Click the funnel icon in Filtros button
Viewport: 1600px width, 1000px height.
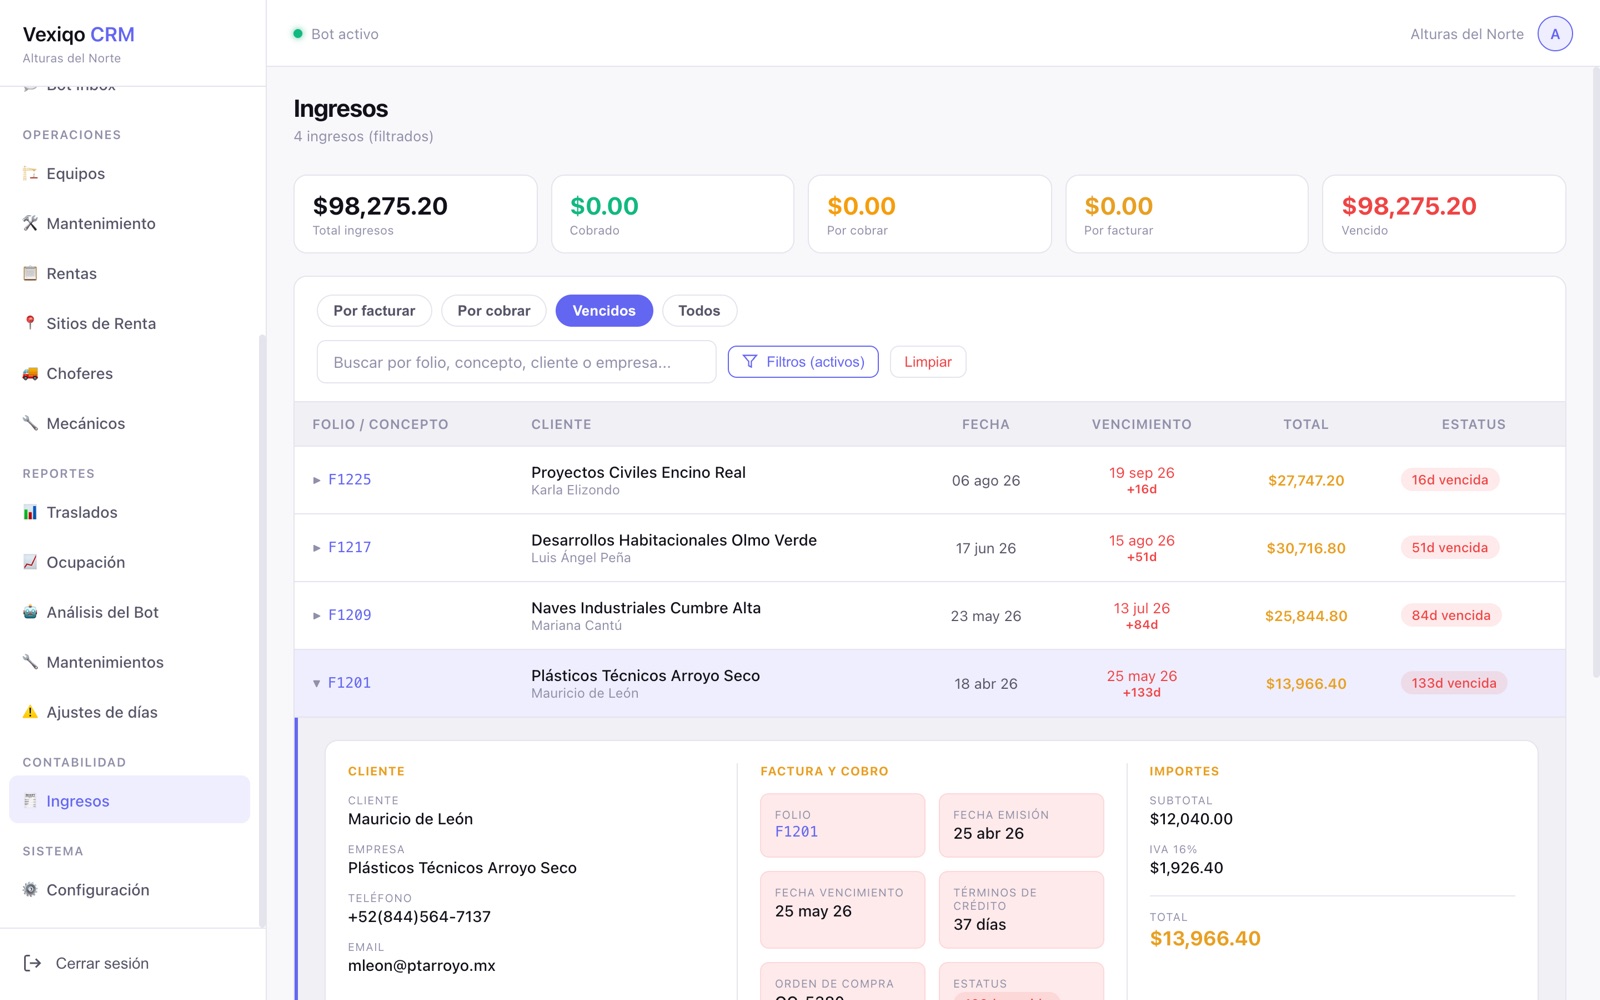tap(750, 362)
